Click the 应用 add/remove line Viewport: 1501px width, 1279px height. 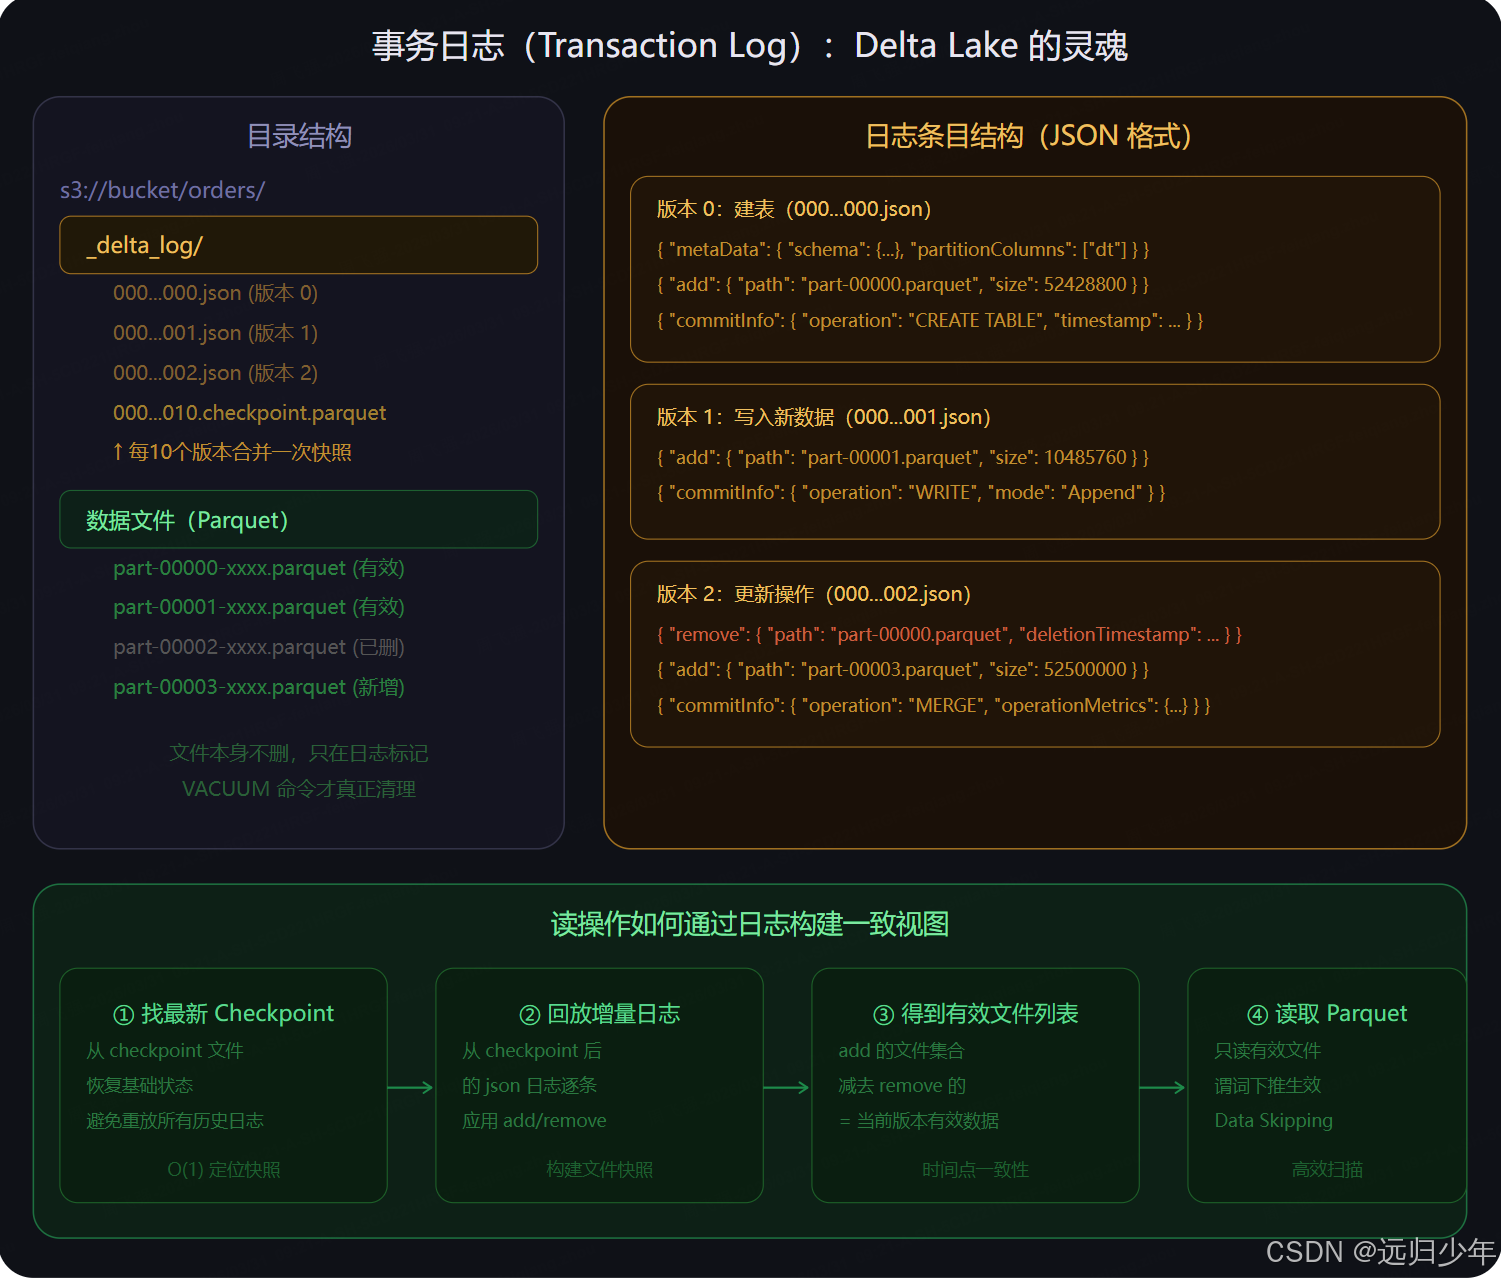point(535,1121)
